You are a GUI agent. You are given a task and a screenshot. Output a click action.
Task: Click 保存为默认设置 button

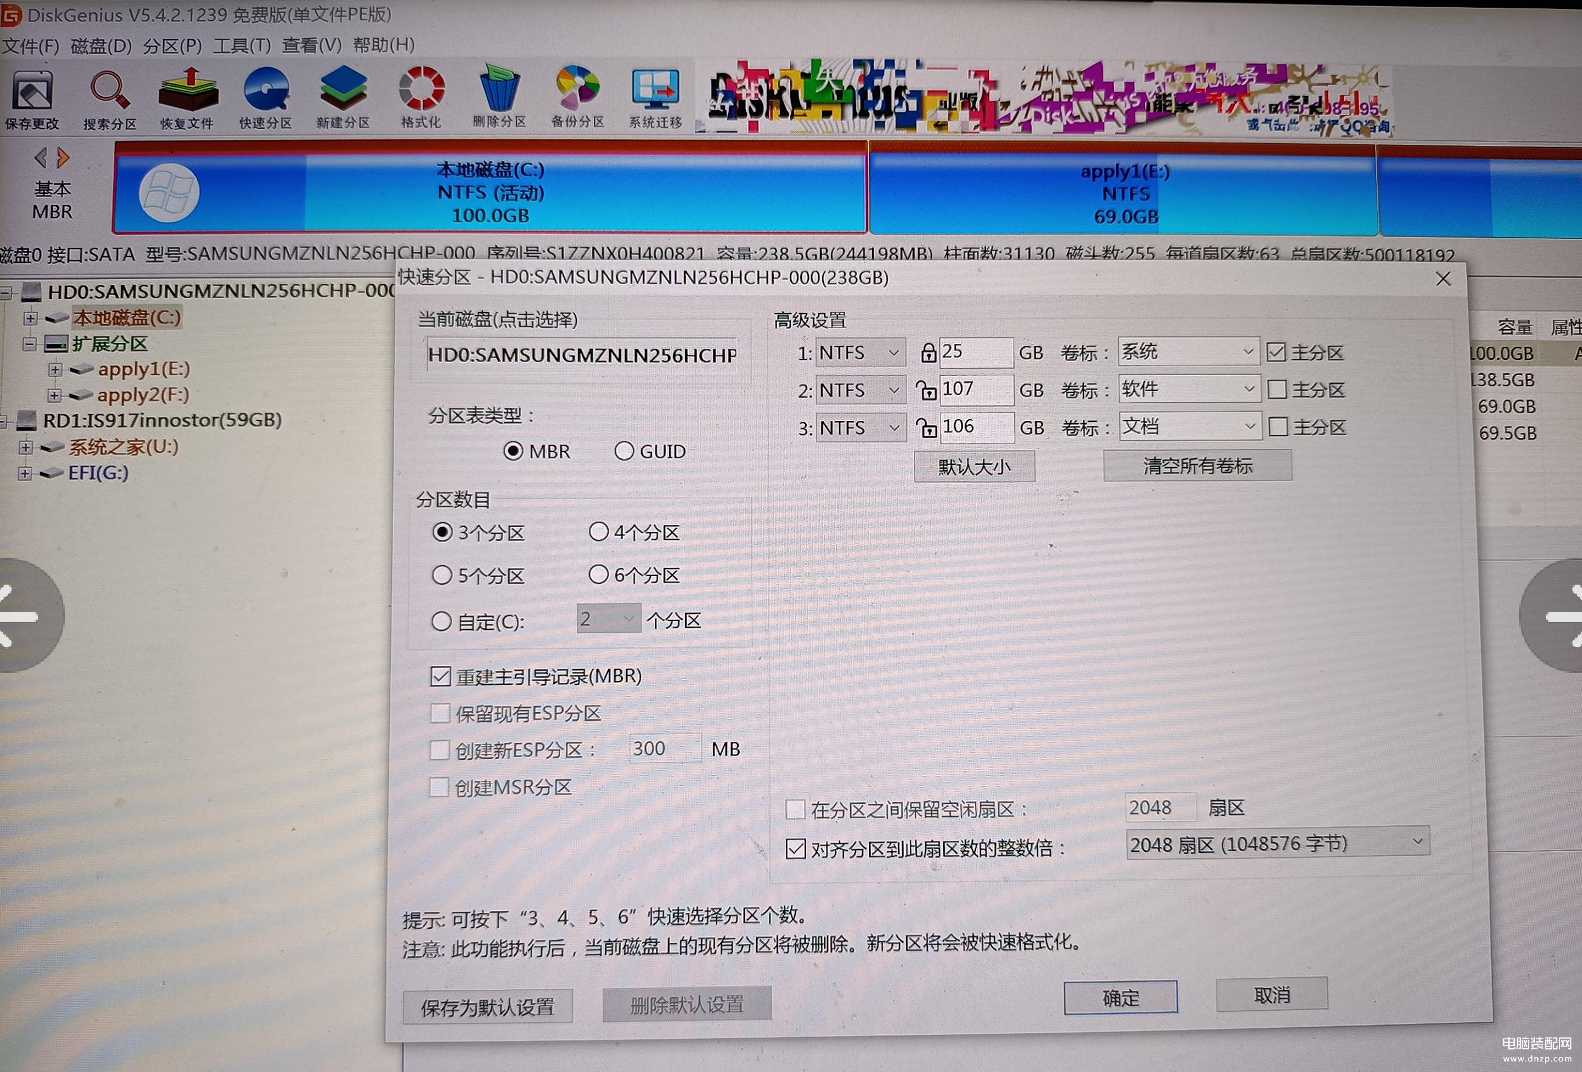pyautogui.click(x=488, y=1007)
